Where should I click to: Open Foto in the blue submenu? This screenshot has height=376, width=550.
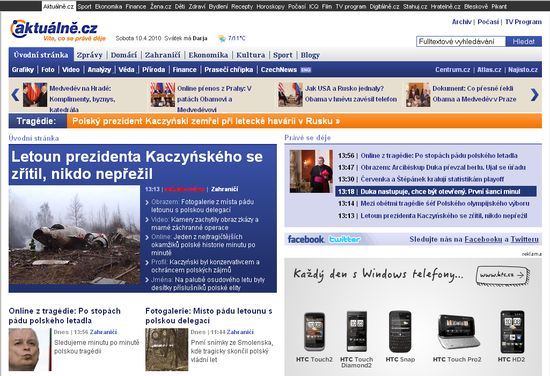pyautogui.click(x=48, y=69)
